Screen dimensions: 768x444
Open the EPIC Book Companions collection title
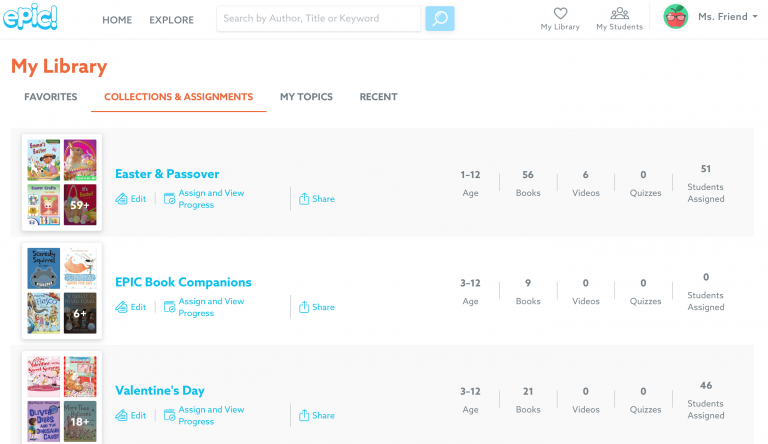pos(183,282)
